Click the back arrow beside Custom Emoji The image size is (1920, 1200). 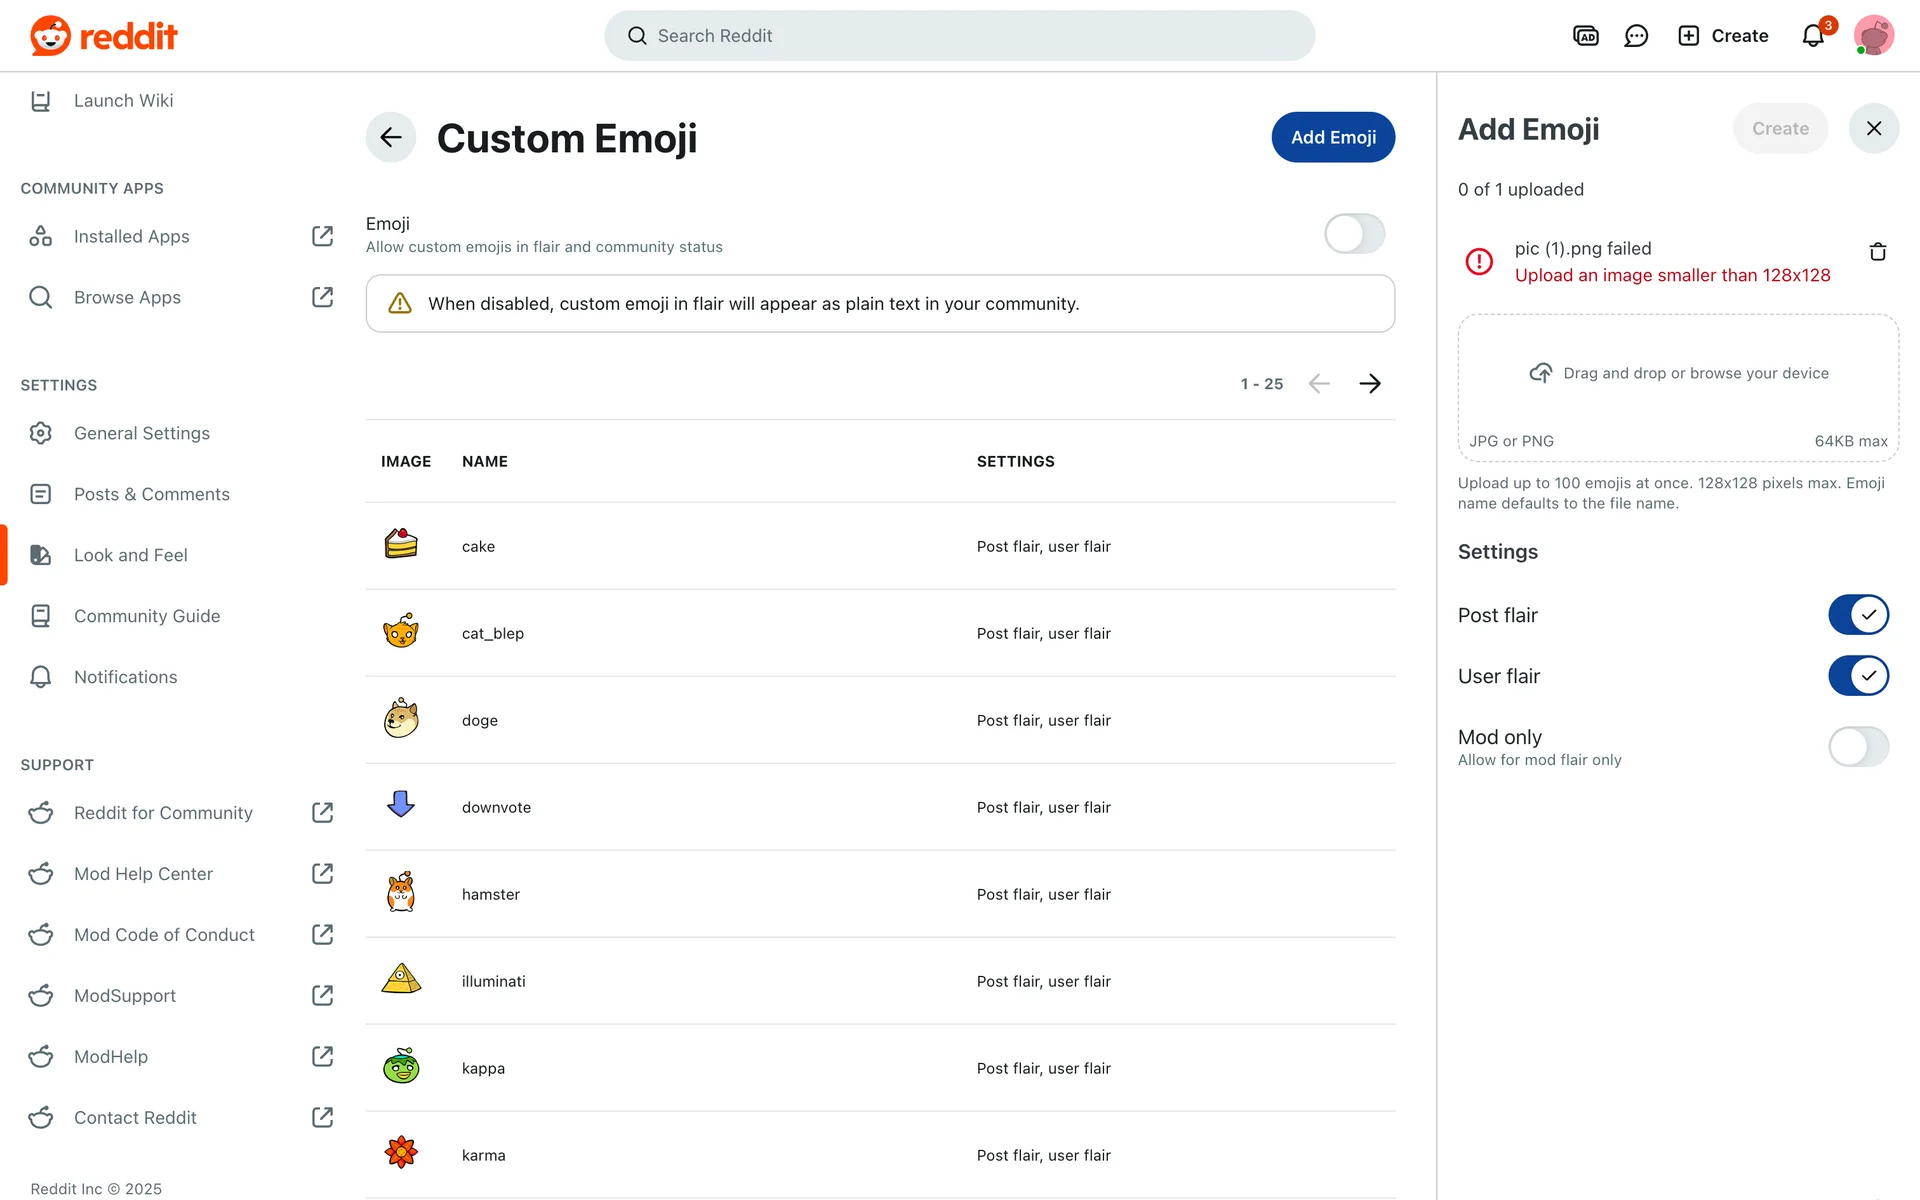(x=391, y=137)
